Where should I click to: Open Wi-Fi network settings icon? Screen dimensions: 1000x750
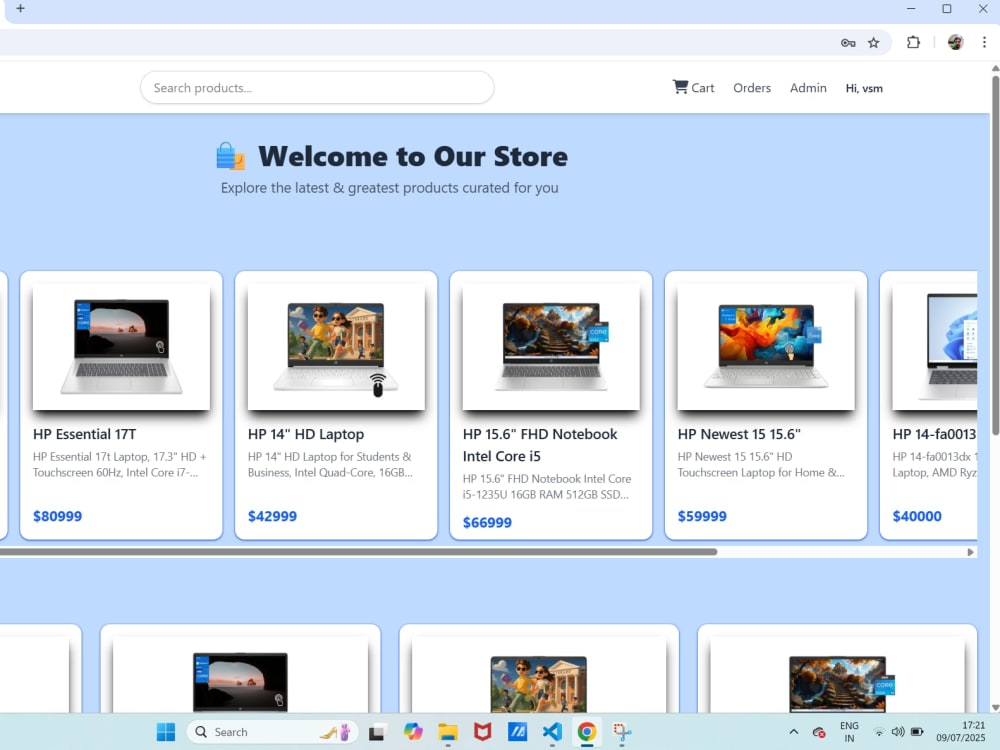[x=879, y=732]
